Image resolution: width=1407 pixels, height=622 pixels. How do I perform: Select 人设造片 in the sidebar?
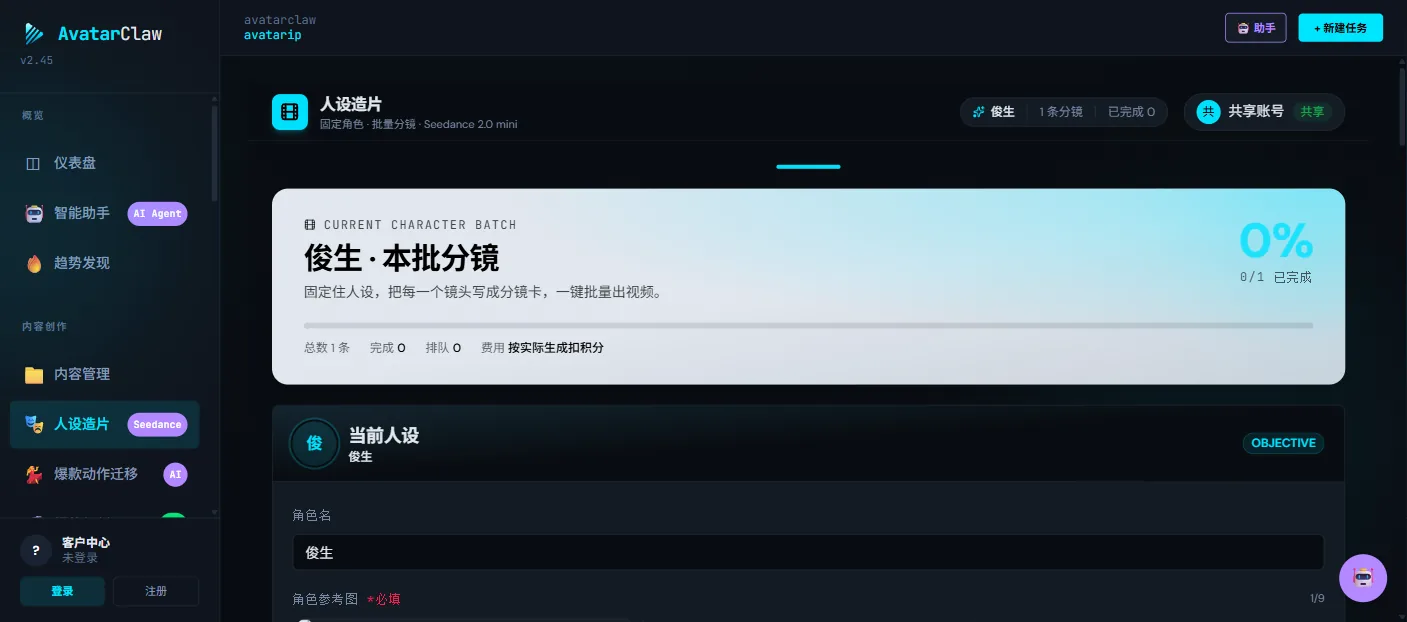pyautogui.click(x=105, y=424)
